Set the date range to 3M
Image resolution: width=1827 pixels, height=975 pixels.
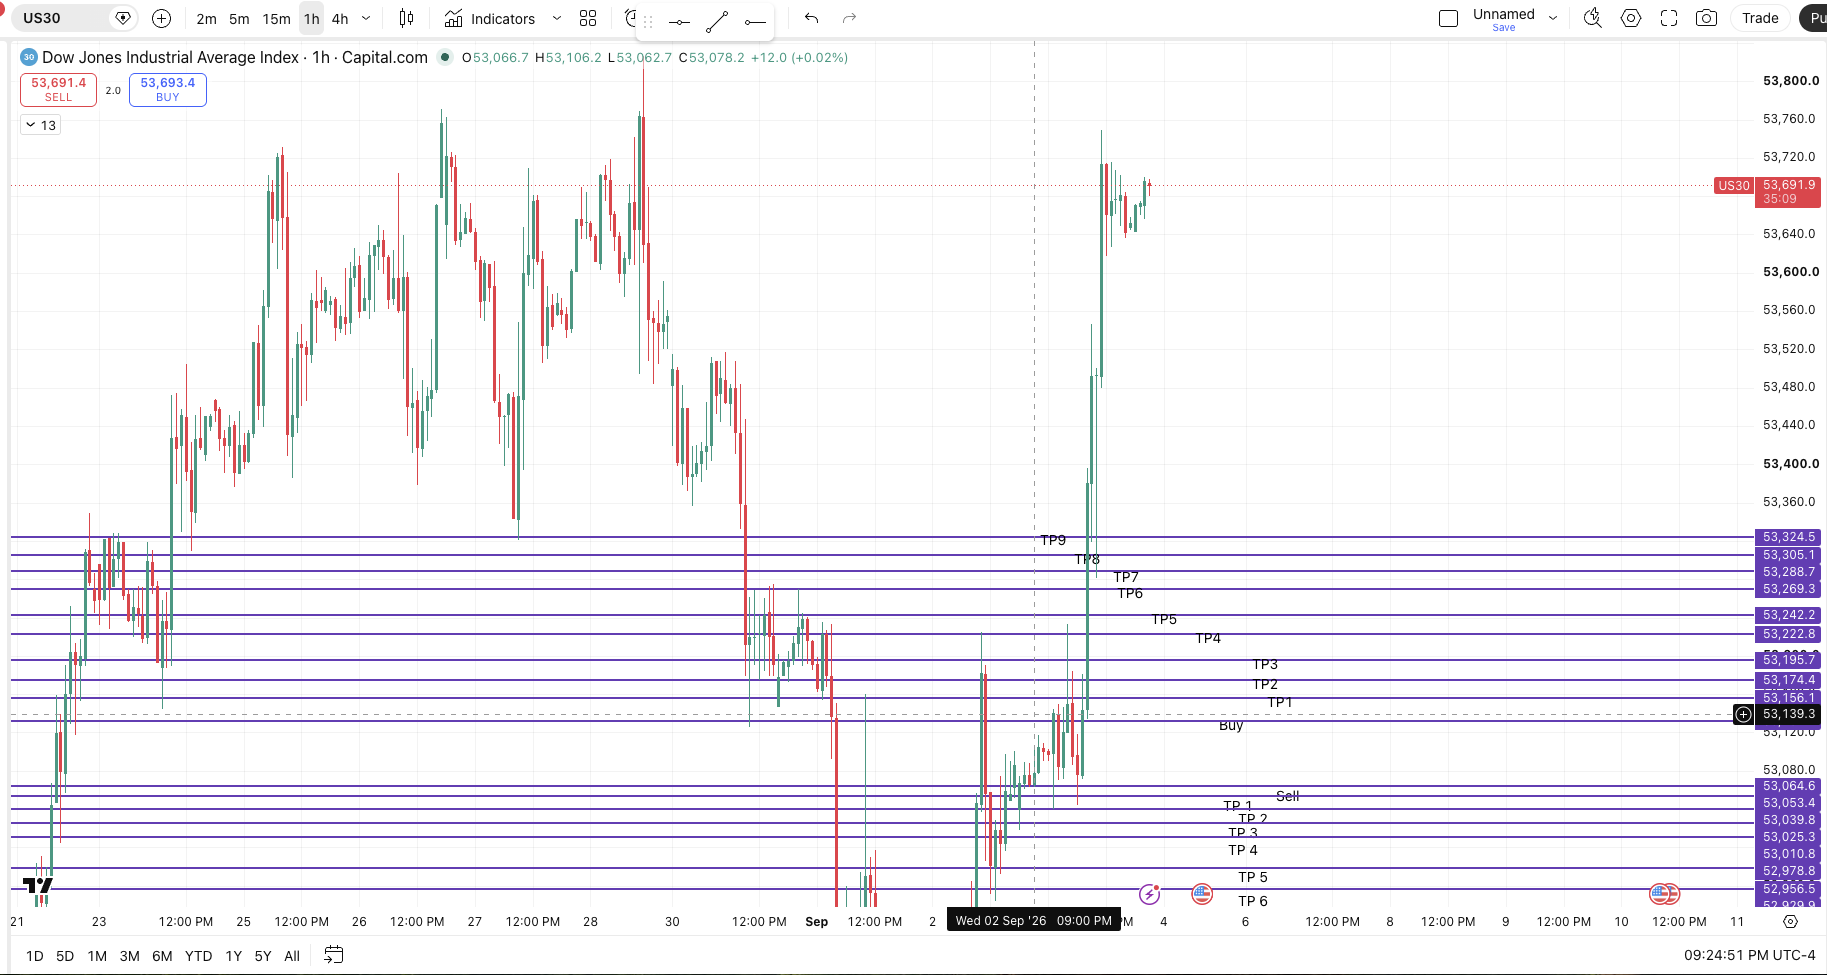point(130,956)
